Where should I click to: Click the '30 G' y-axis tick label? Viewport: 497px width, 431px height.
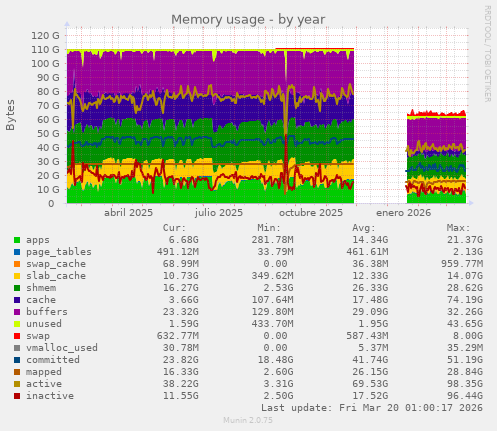pos(48,161)
